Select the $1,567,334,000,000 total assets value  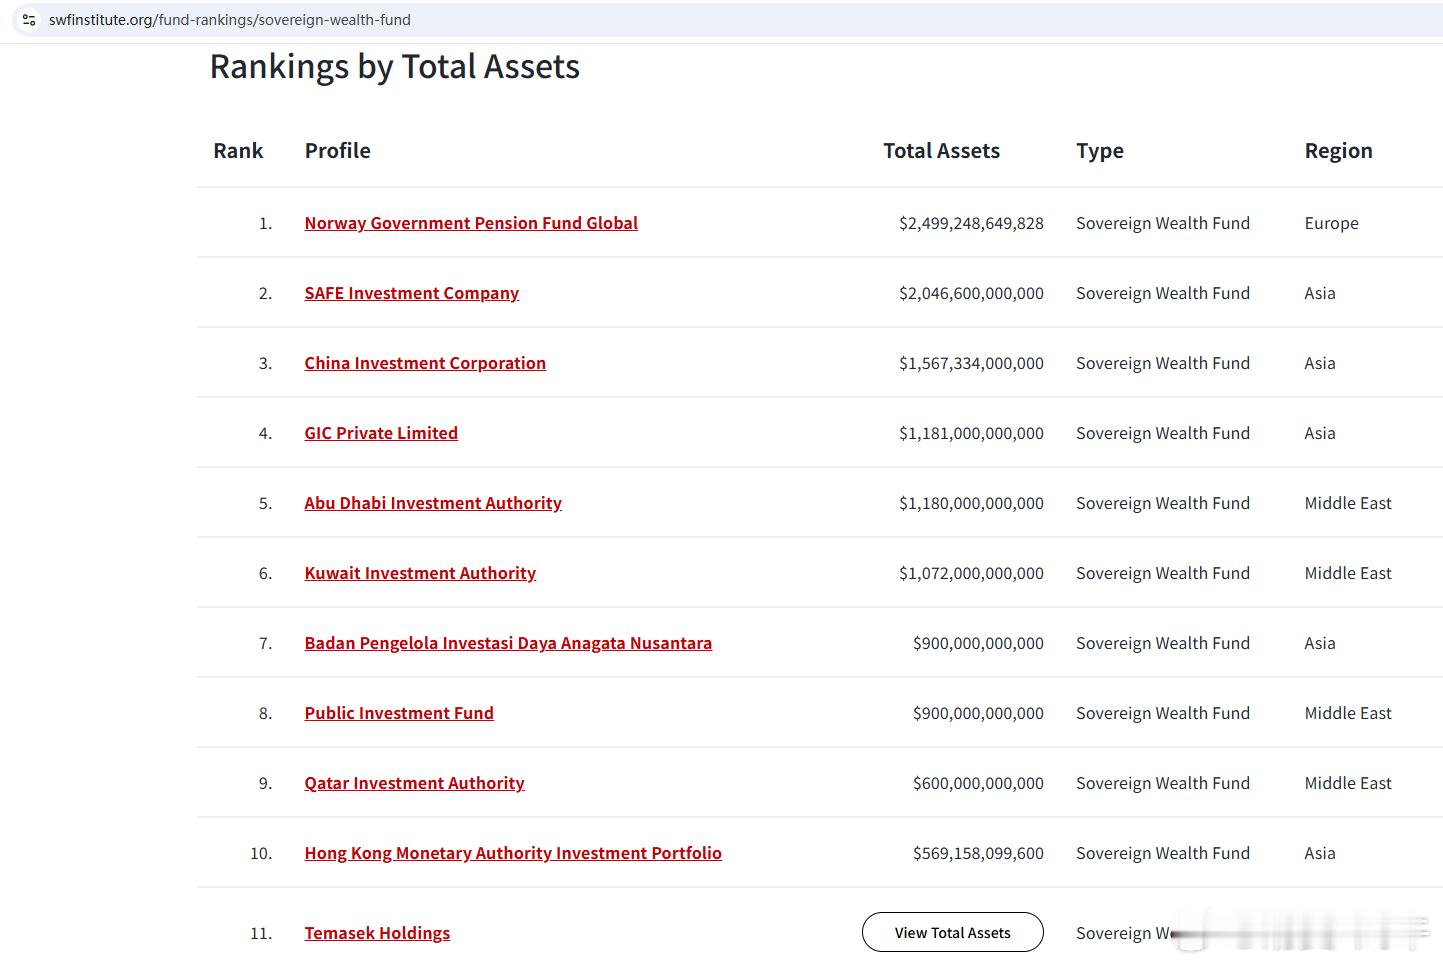click(x=971, y=363)
